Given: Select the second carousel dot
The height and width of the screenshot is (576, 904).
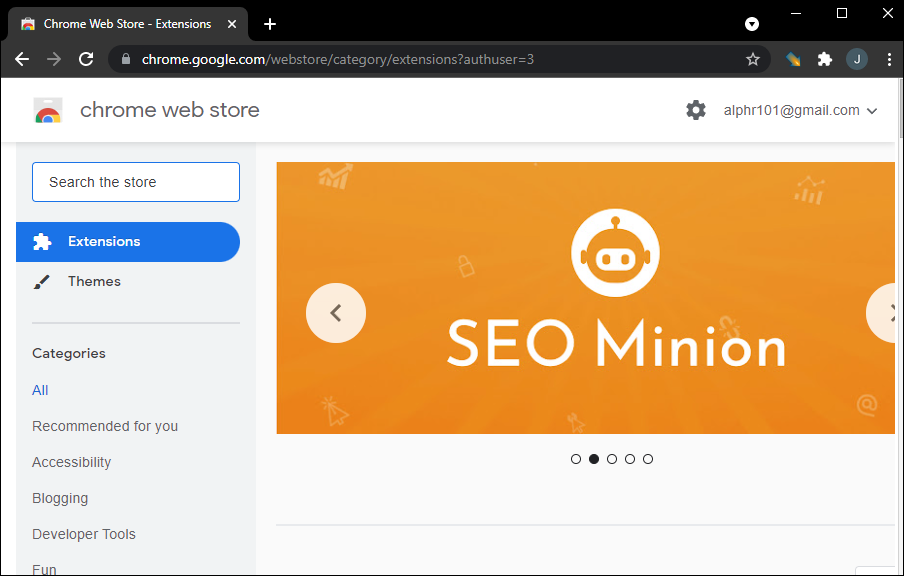Looking at the screenshot, I should (x=594, y=459).
